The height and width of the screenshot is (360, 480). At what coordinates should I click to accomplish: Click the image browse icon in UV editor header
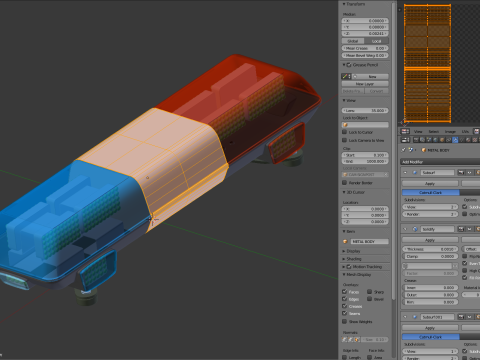pyautogui.click(x=477, y=131)
